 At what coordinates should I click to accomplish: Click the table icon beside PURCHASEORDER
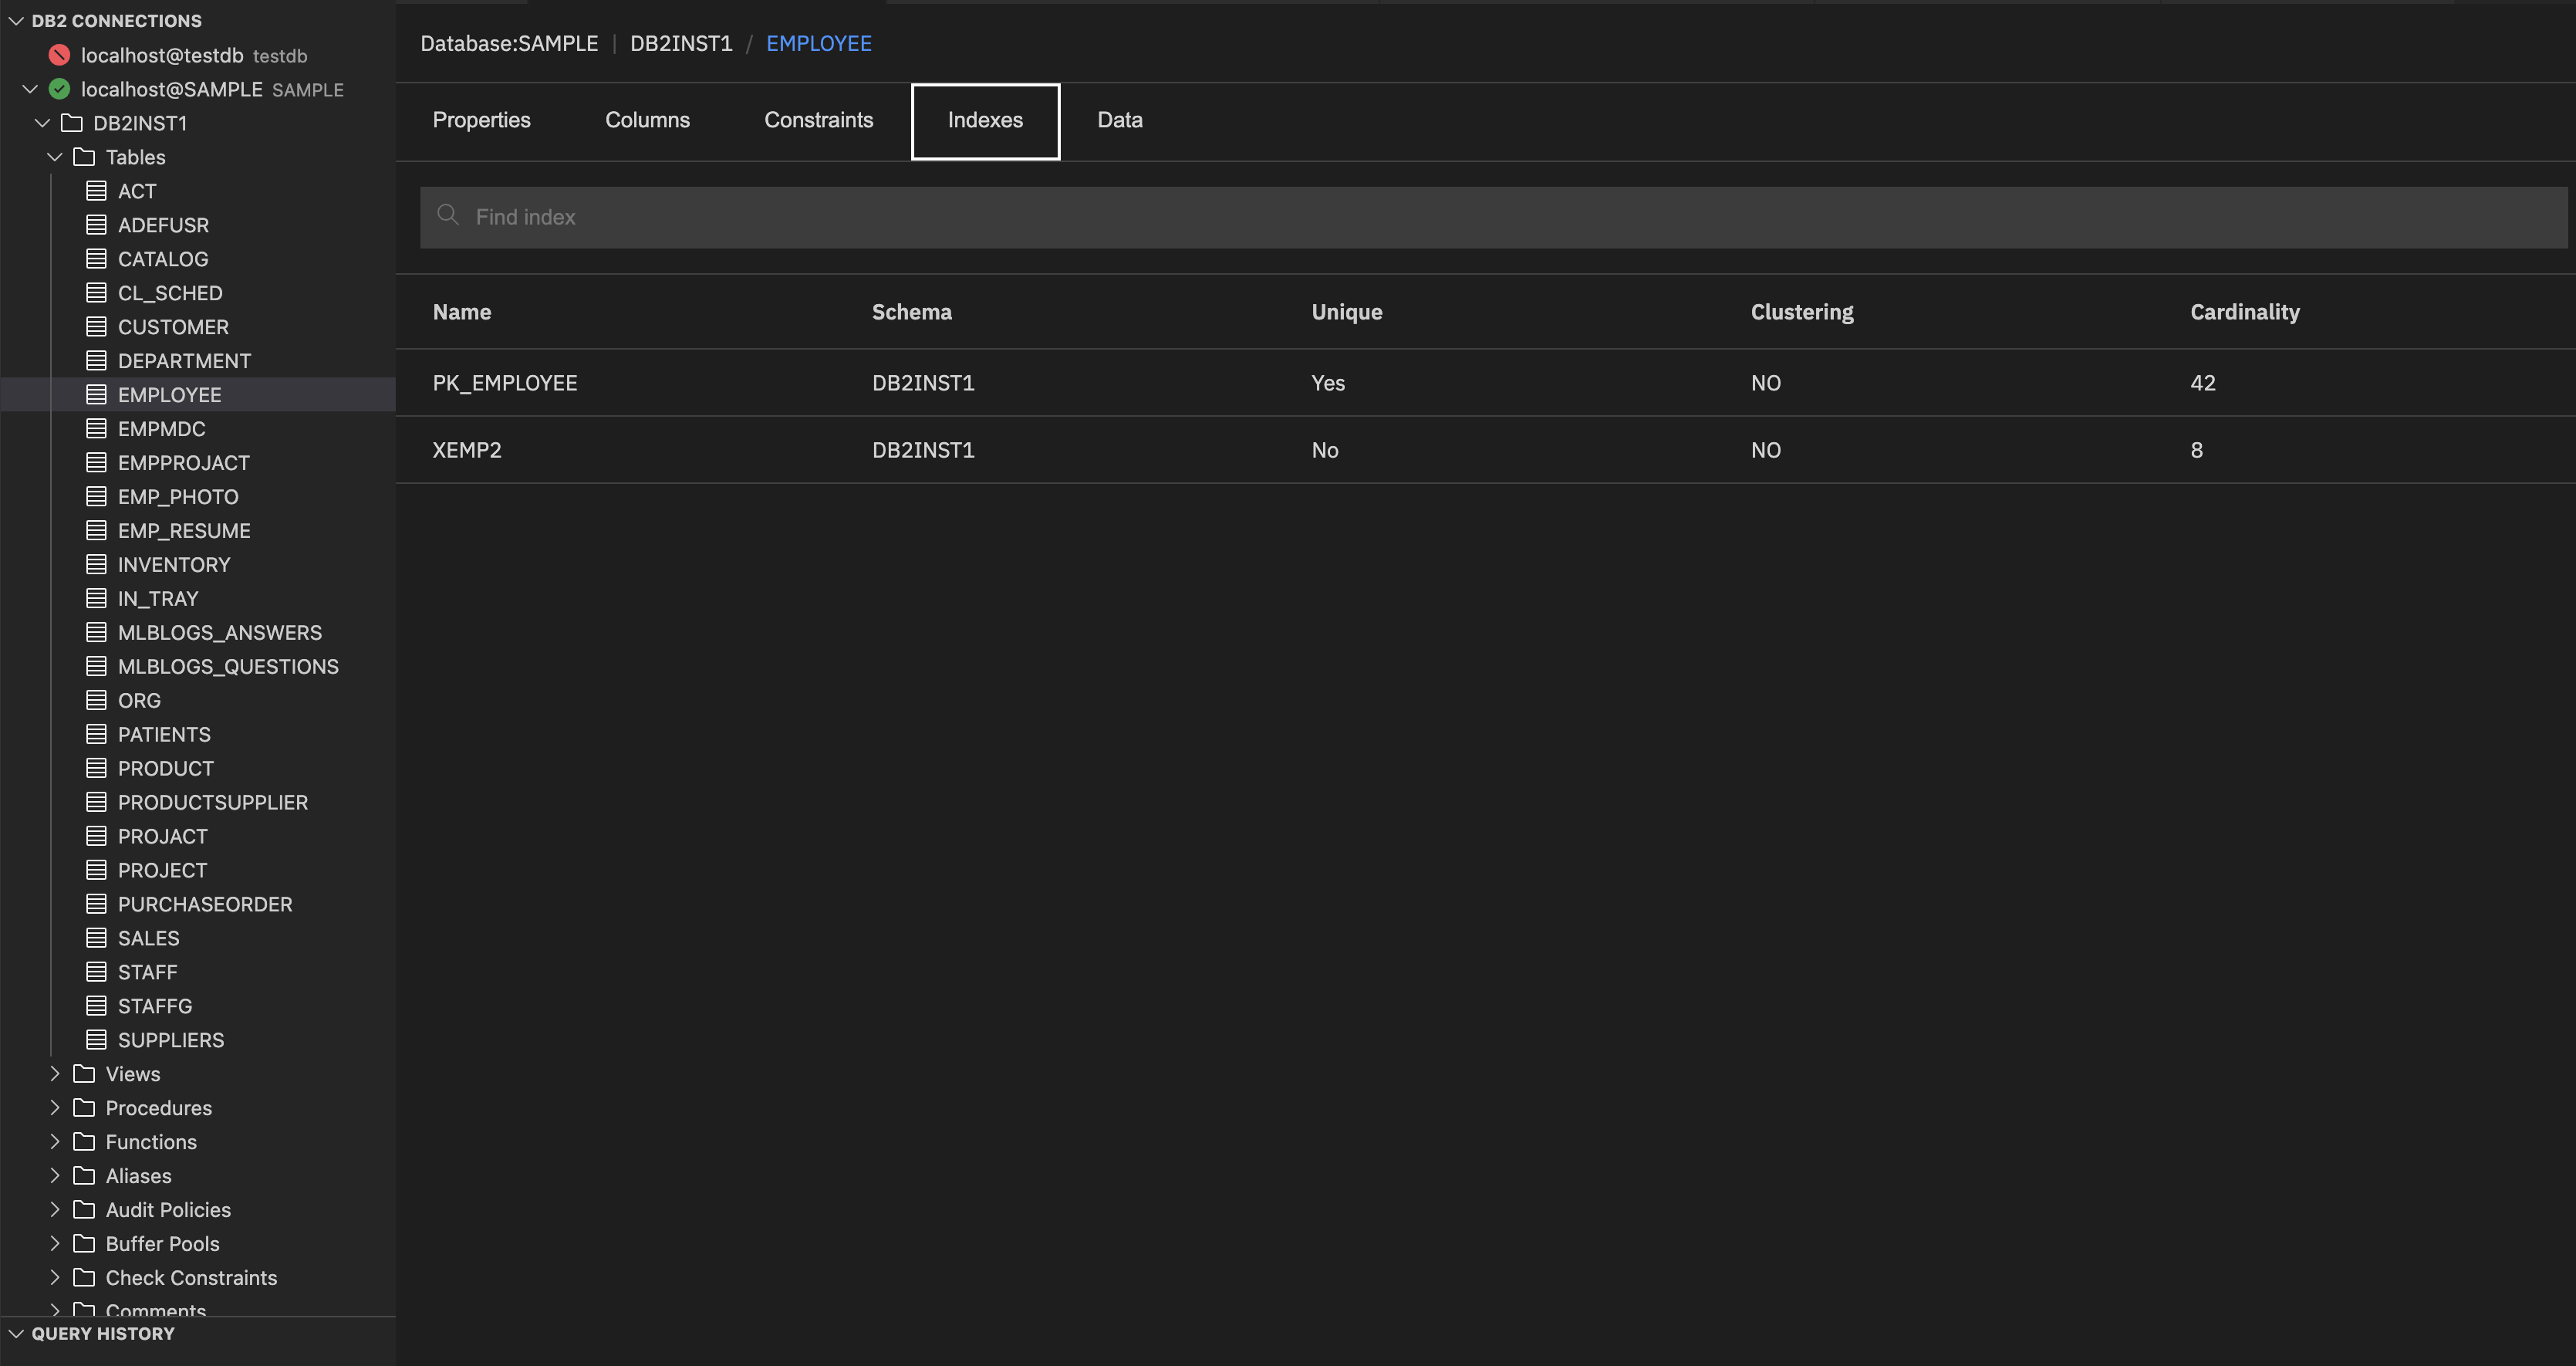point(96,904)
